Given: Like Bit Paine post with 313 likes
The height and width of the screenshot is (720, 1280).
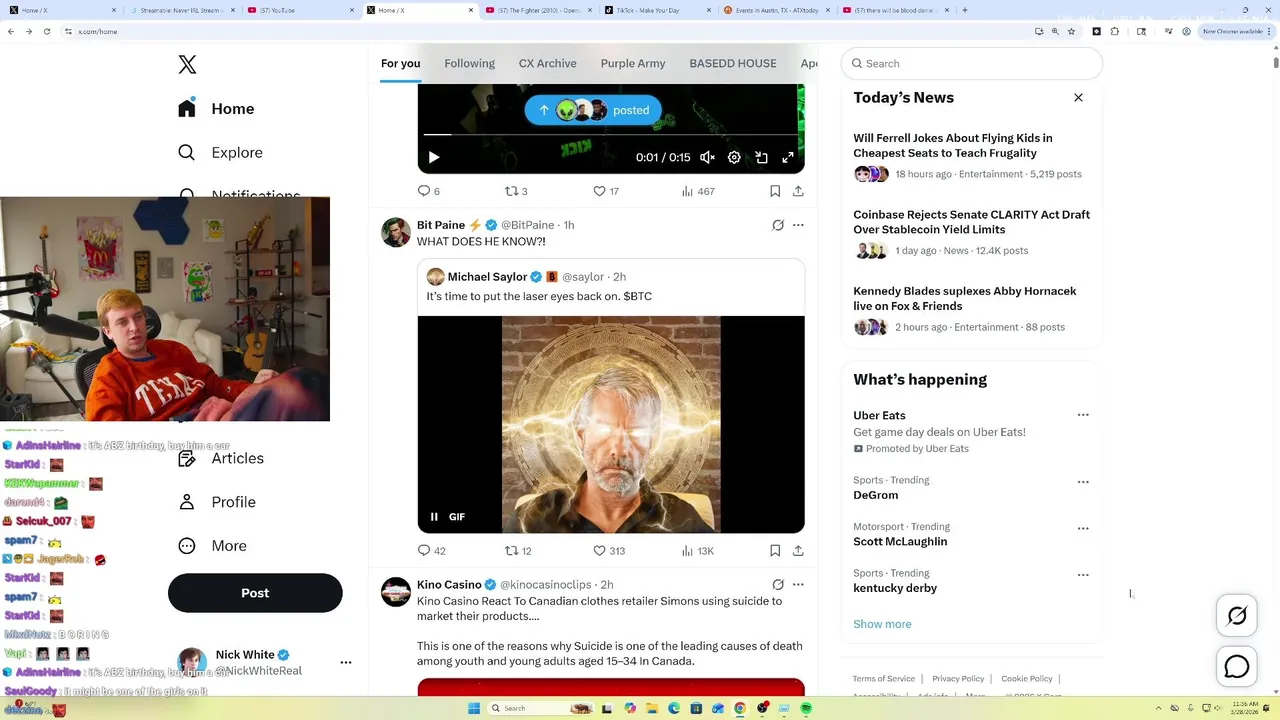Looking at the screenshot, I should (x=609, y=551).
